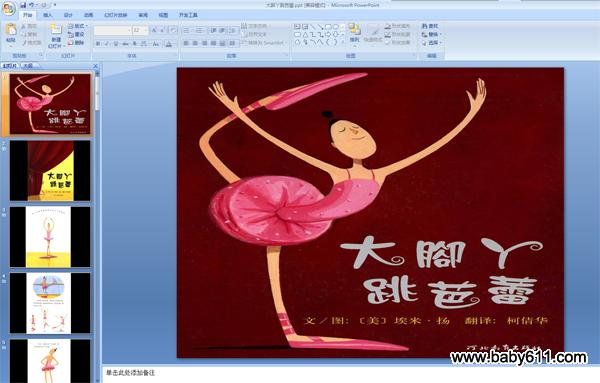This screenshot has width=600, height=383.
Task: Click the Increase Font Size icon
Action: pos(154,30)
